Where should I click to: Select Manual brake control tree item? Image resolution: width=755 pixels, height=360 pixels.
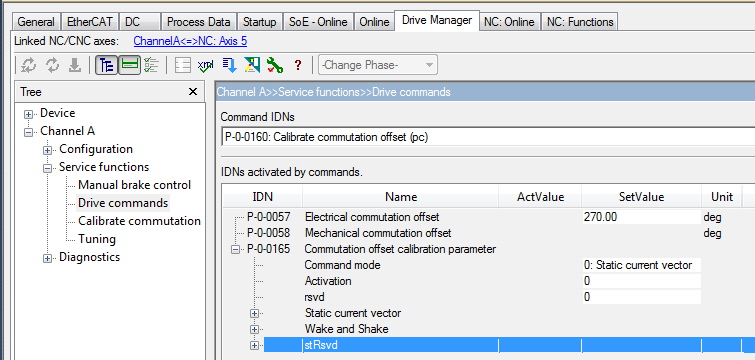pos(134,185)
